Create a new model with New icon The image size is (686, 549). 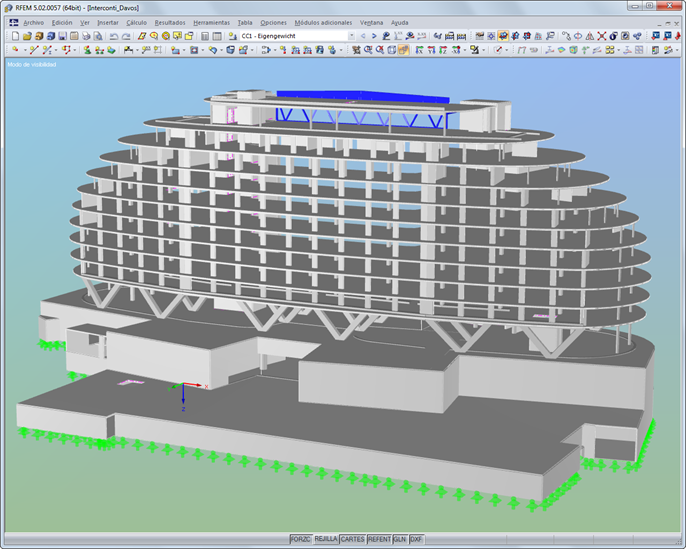[x=15, y=36]
